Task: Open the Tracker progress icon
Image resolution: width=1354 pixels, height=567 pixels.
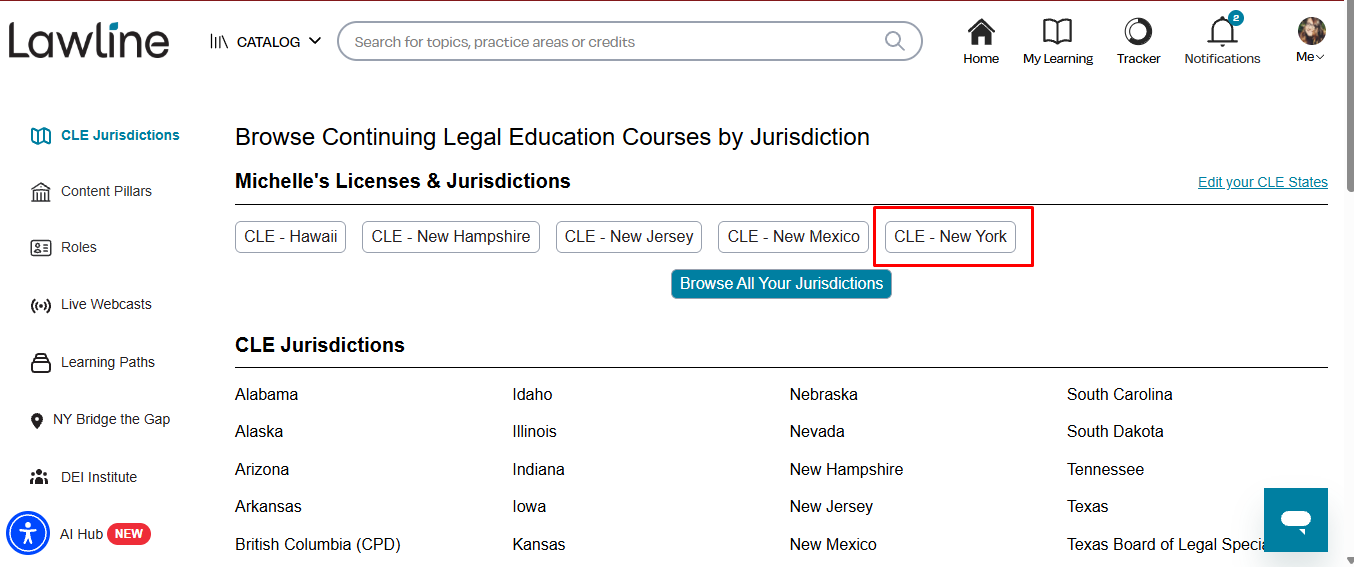Action: click(1138, 33)
